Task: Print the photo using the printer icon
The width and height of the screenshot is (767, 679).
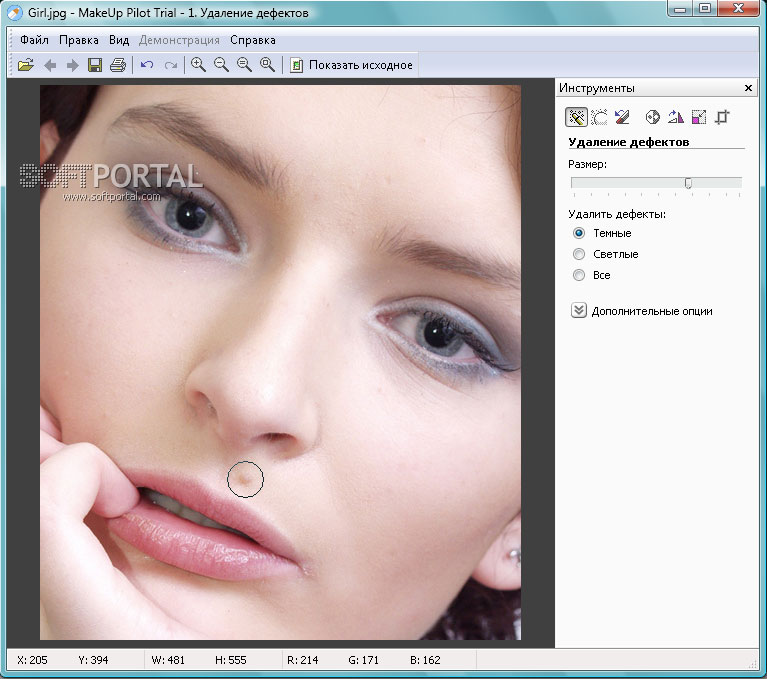Action: coord(118,65)
